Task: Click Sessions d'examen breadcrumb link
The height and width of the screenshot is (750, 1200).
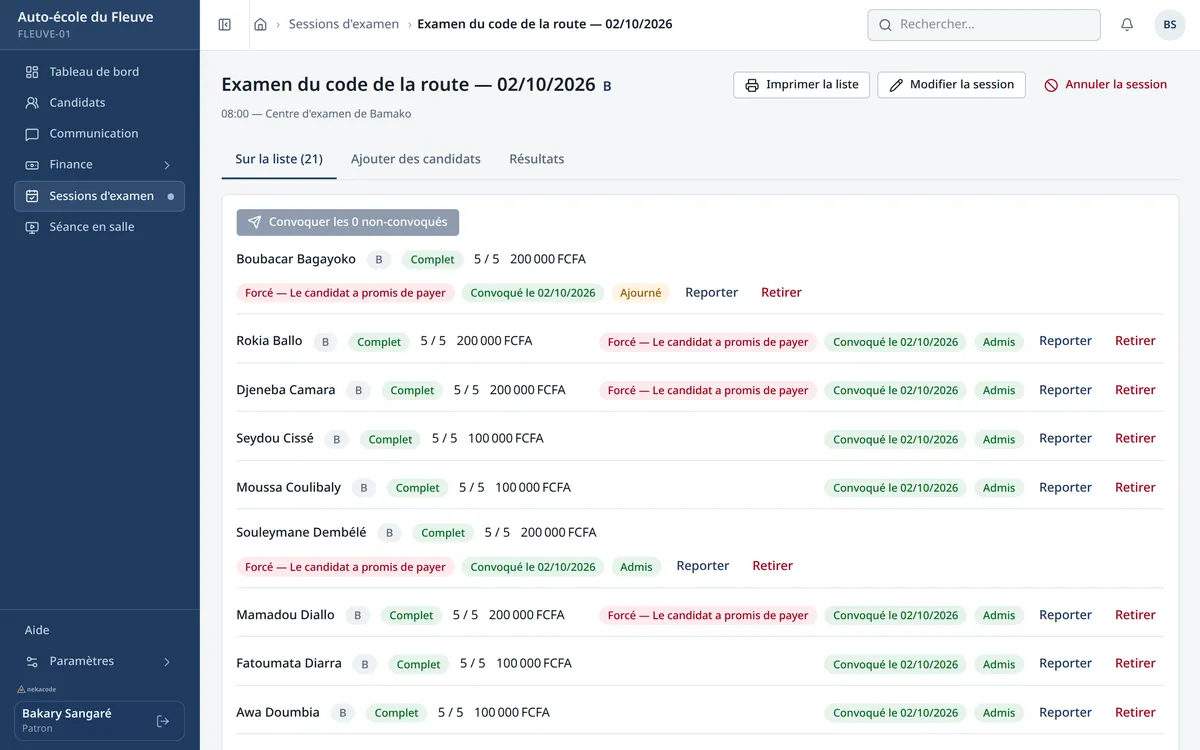Action: click(x=344, y=25)
